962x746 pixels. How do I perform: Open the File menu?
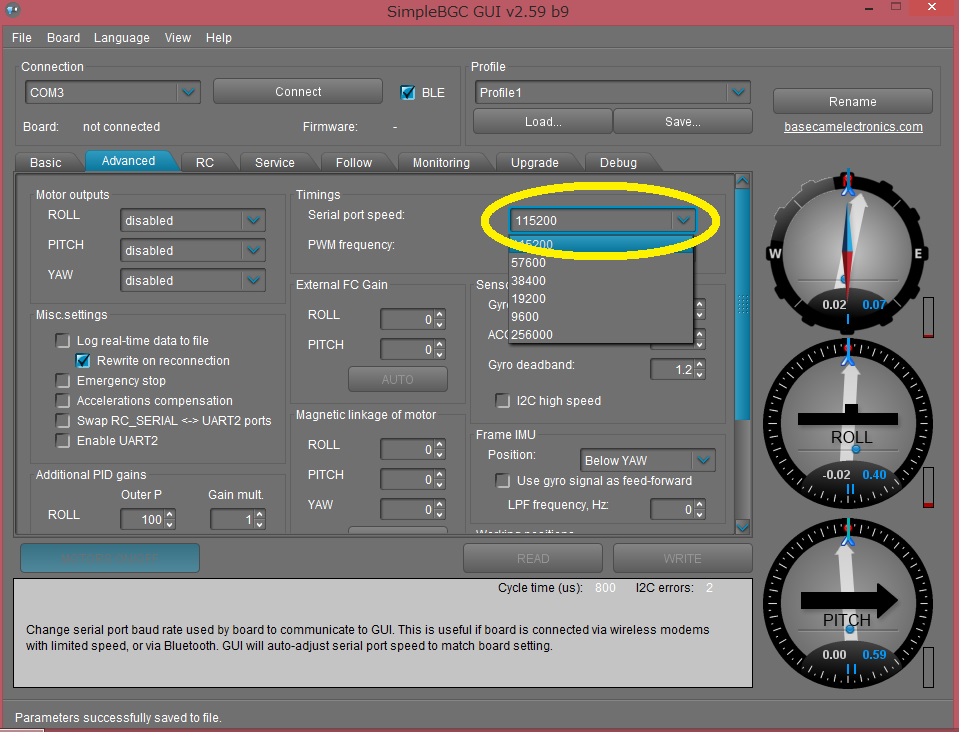point(21,37)
